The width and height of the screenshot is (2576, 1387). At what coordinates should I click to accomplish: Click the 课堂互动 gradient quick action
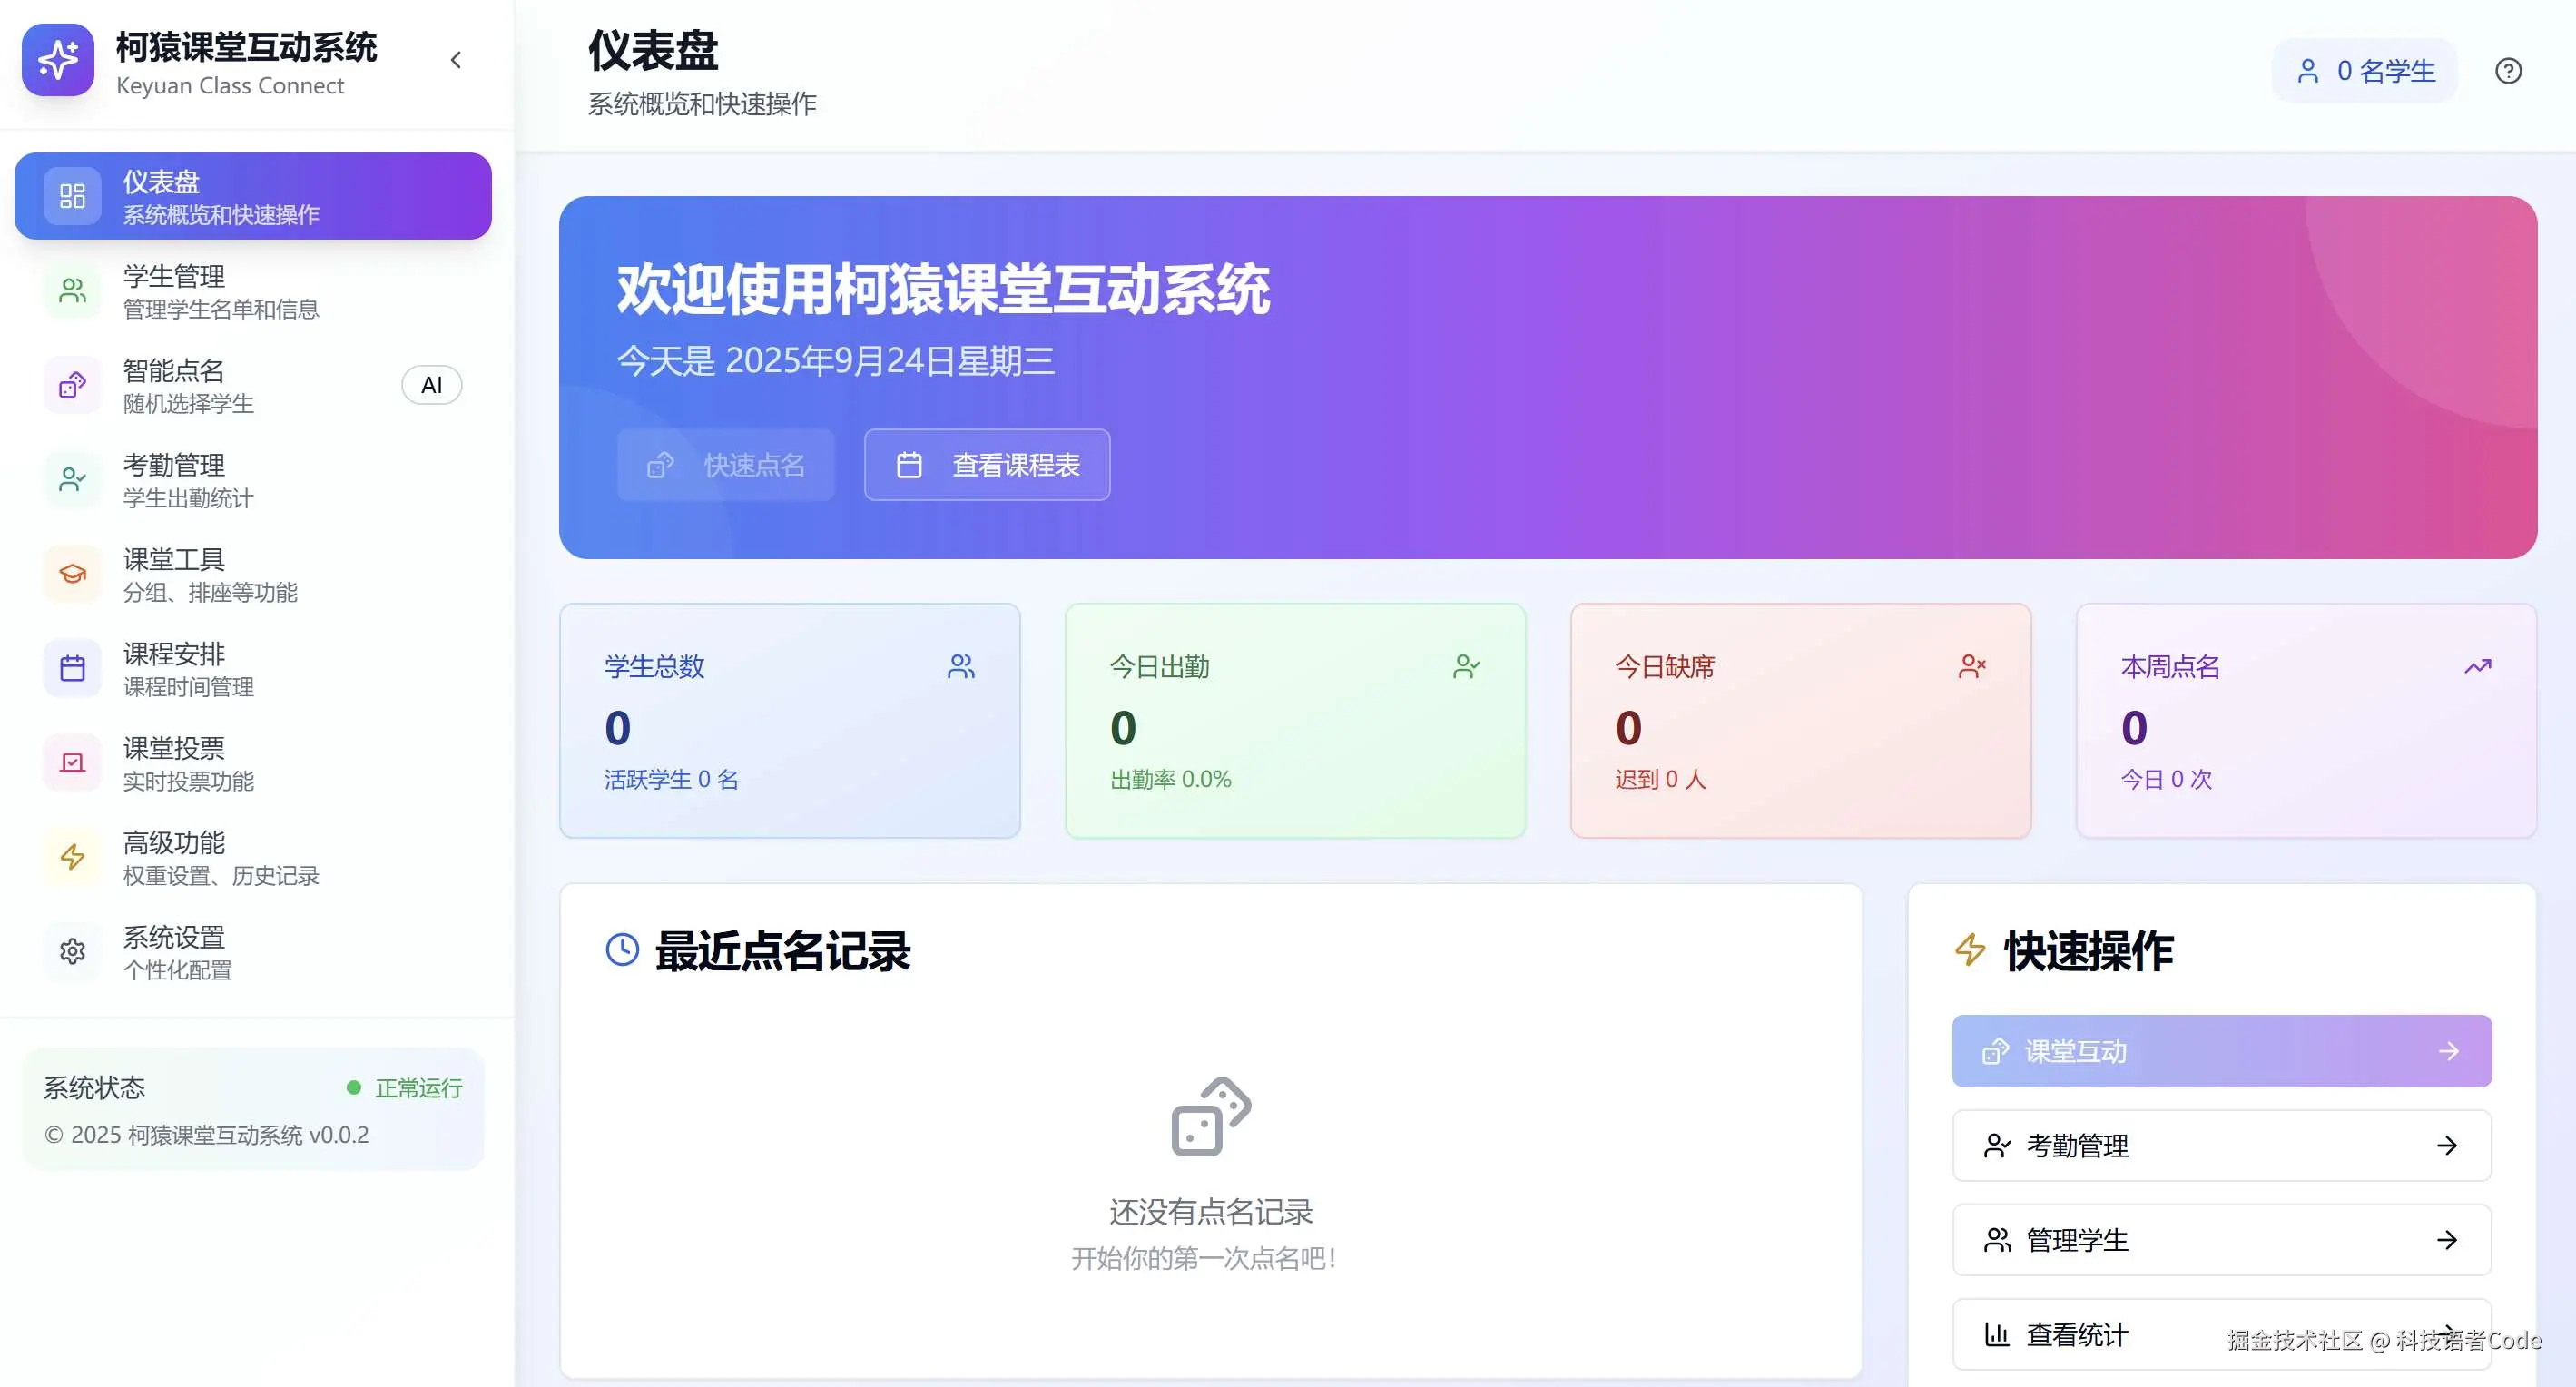pos(2220,1051)
